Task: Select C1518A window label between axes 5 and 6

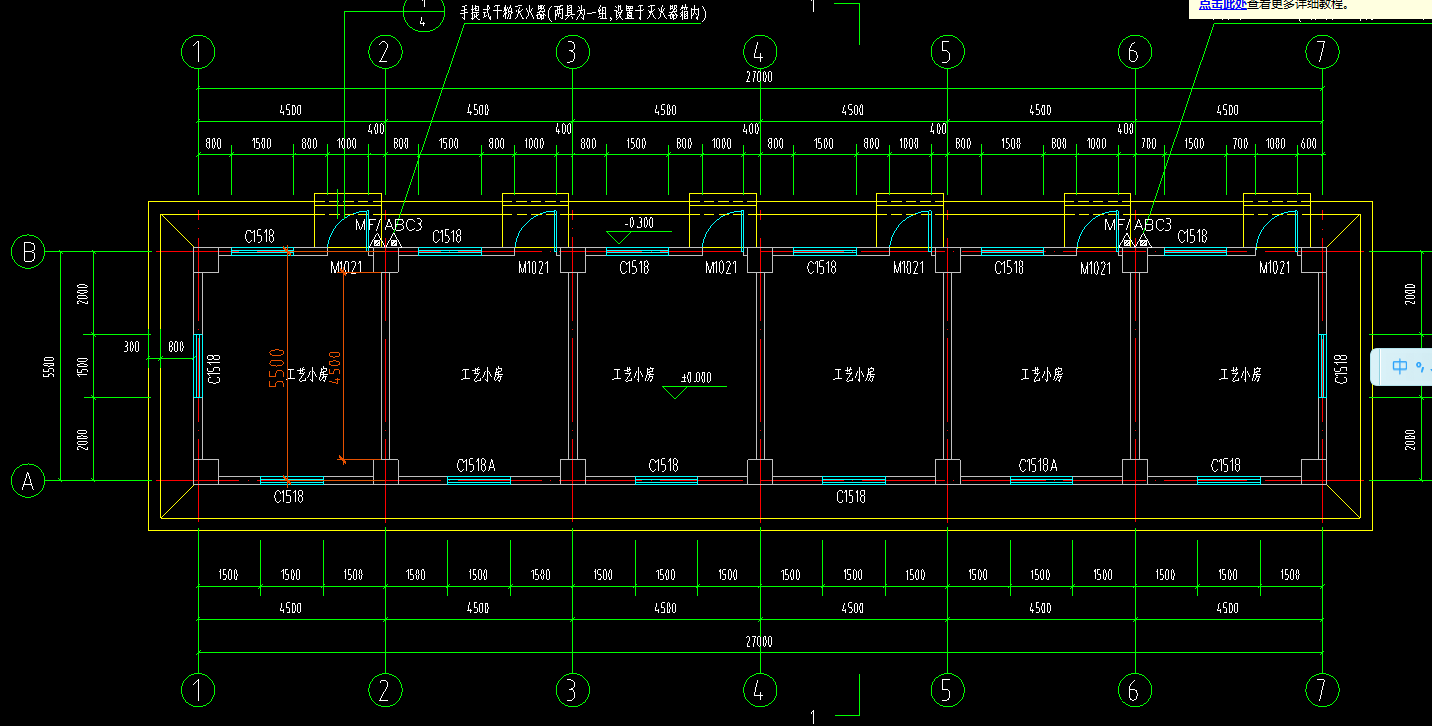Action: [1038, 465]
